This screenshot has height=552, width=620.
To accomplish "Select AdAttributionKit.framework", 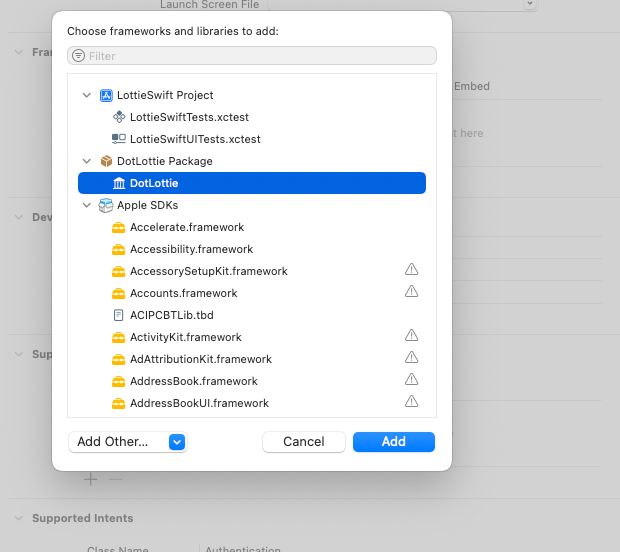I will pyautogui.click(x=201, y=359).
